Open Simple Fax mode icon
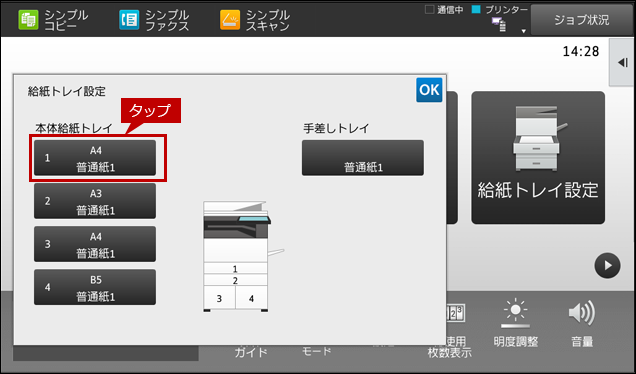The image size is (636, 374). pyautogui.click(x=129, y=20)
